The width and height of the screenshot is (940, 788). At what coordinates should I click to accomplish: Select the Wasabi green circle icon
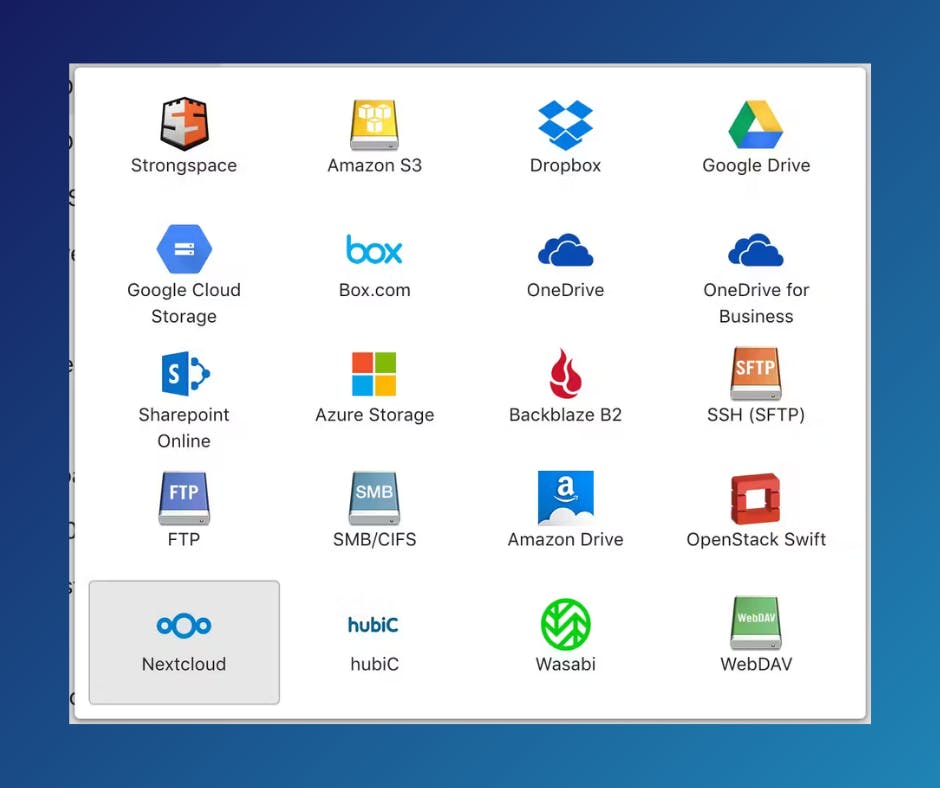(565, 624)
